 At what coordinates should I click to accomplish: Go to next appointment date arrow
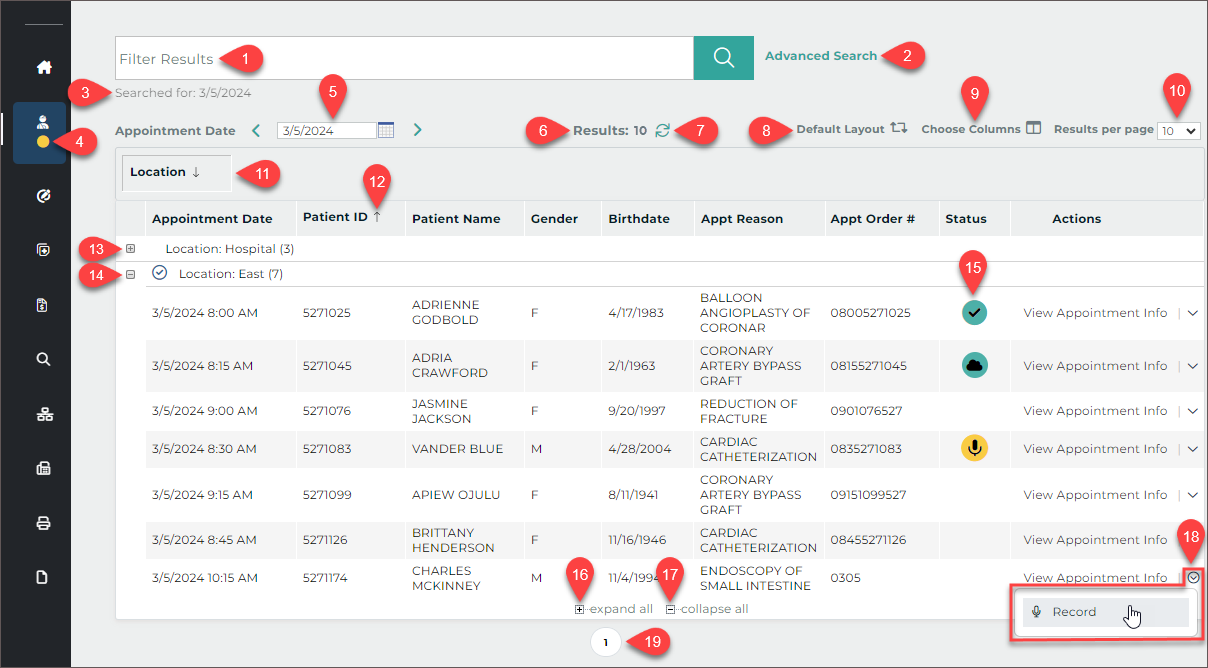(x=418, y=130)
